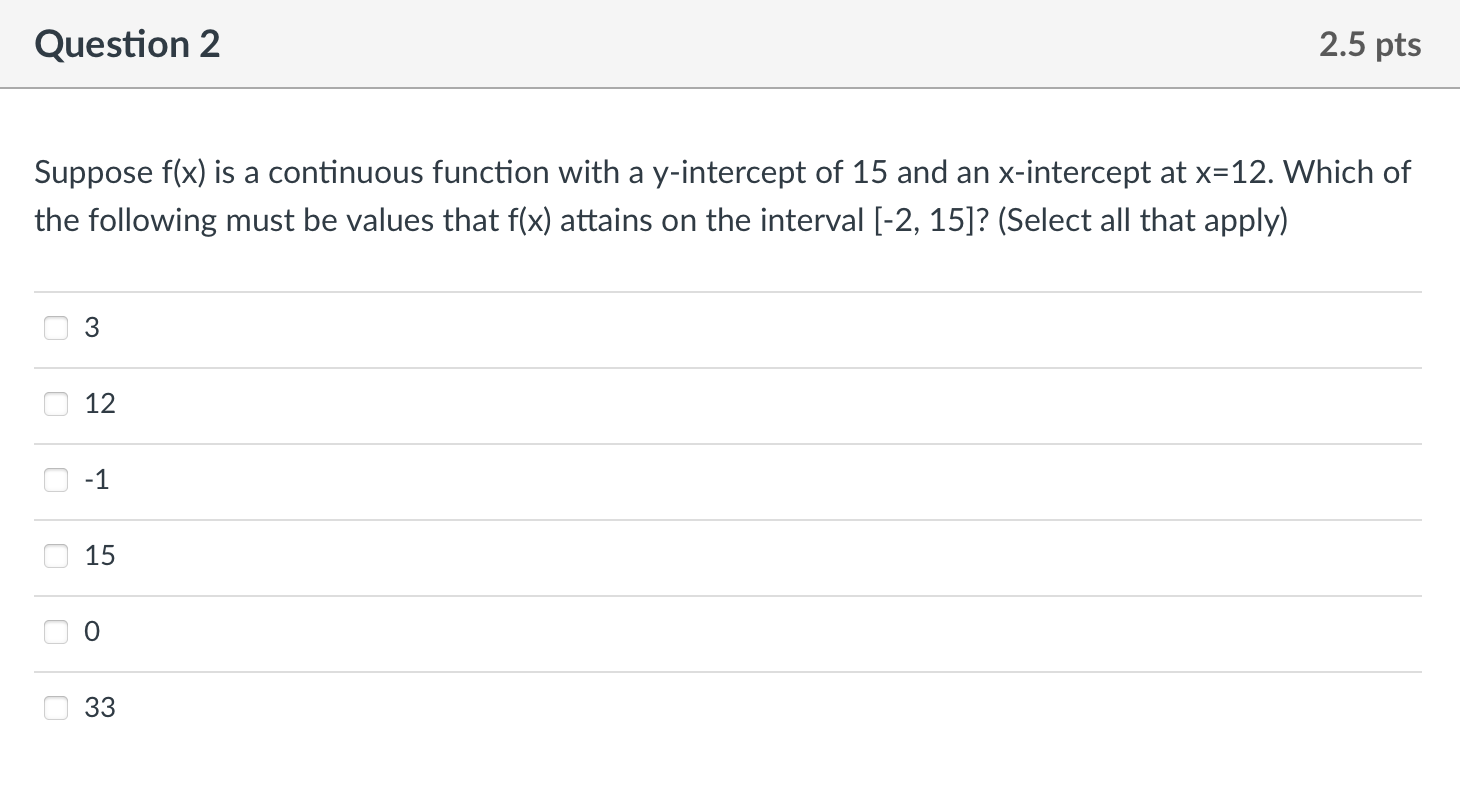Image resolution: width=1460 pixels, height=786 pixels.
Task: Click the Question 2 heading
Action: (126, 44)
